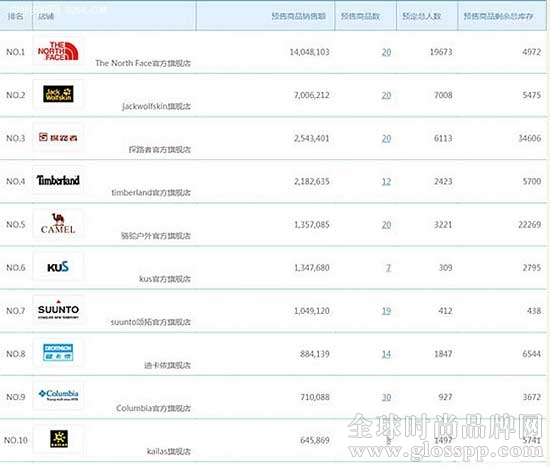Click sales amount 14,048,103

309,52
